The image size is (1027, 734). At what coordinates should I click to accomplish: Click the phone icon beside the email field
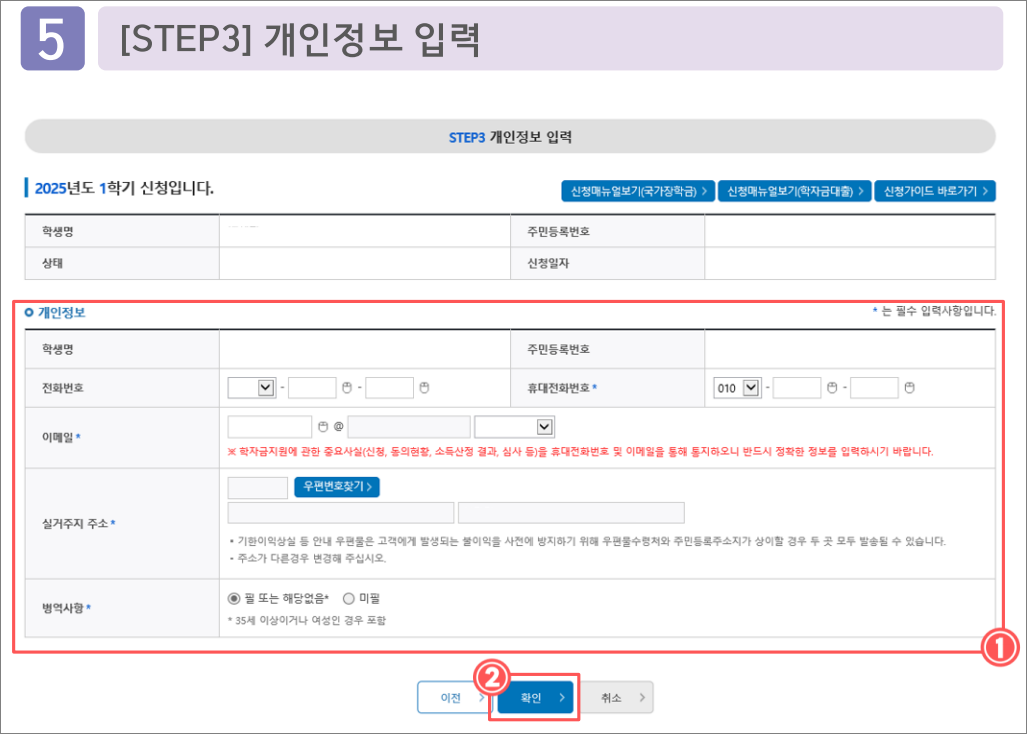coord(322,425)
